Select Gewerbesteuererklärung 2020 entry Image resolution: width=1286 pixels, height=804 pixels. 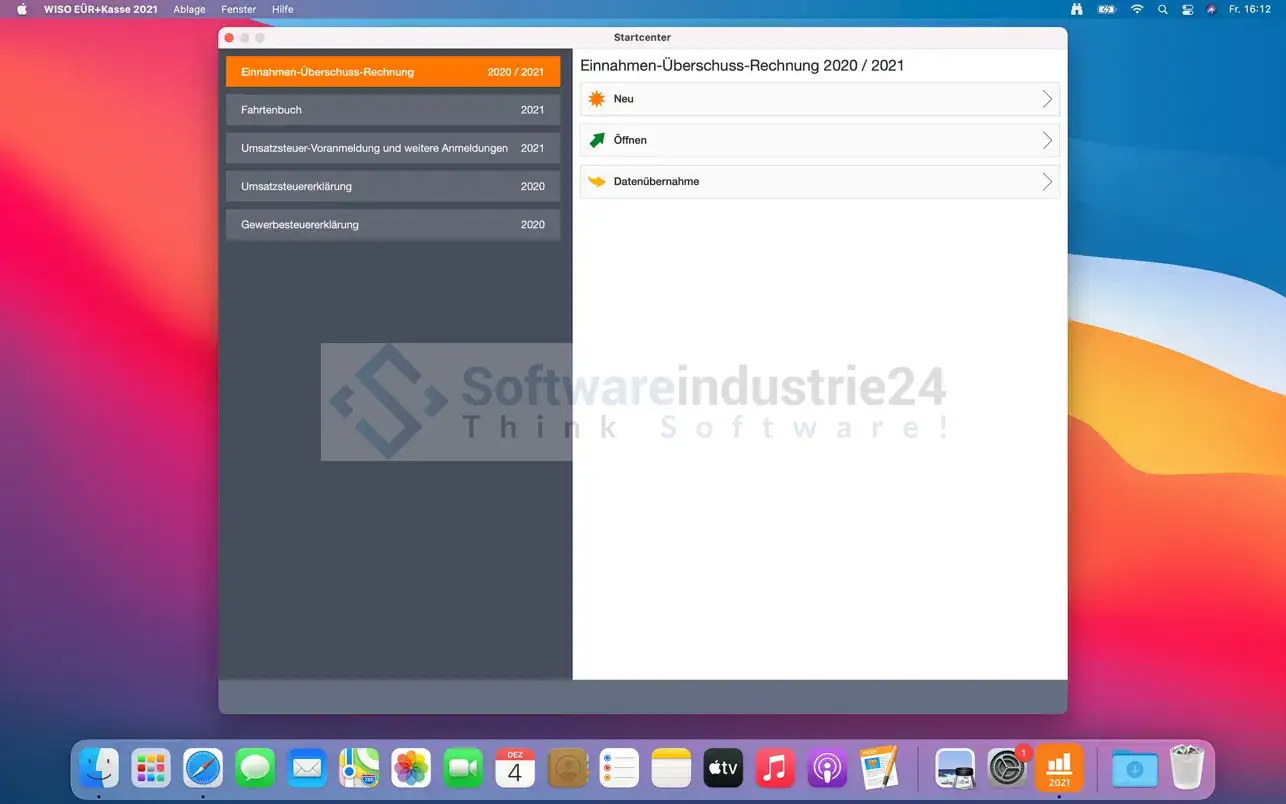[x=392, y=225]
